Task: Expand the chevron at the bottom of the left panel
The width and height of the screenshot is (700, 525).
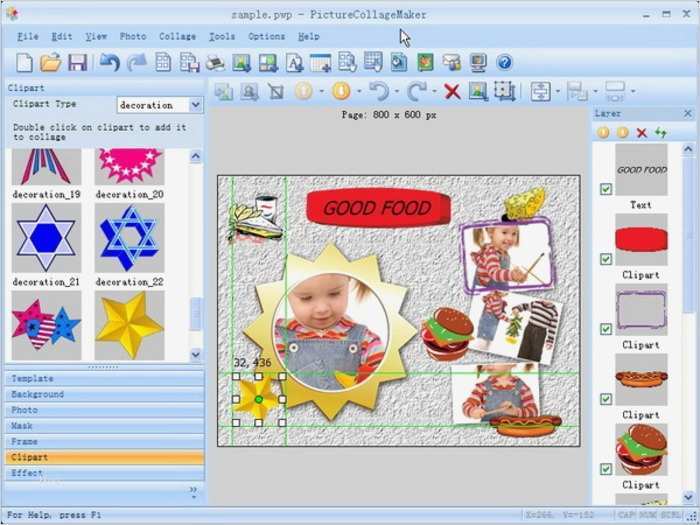Action: point(193,492)
